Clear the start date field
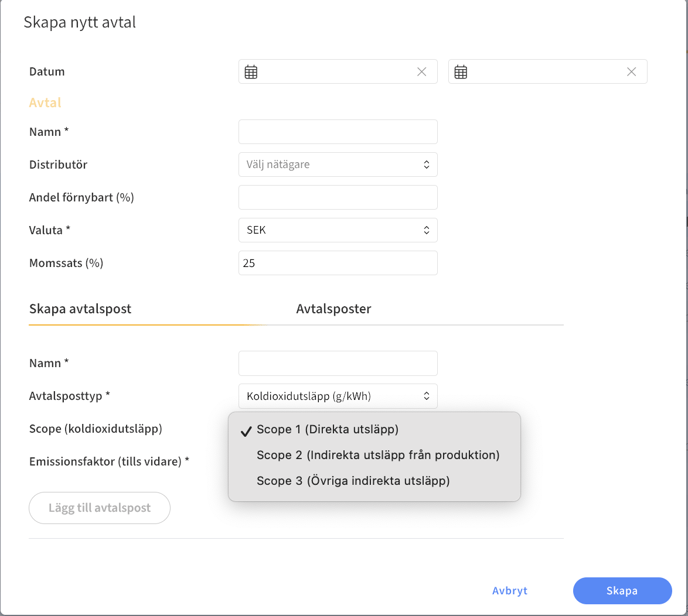Image resolution: width=688 pixels, height=616 pixels. click(422, 72)
